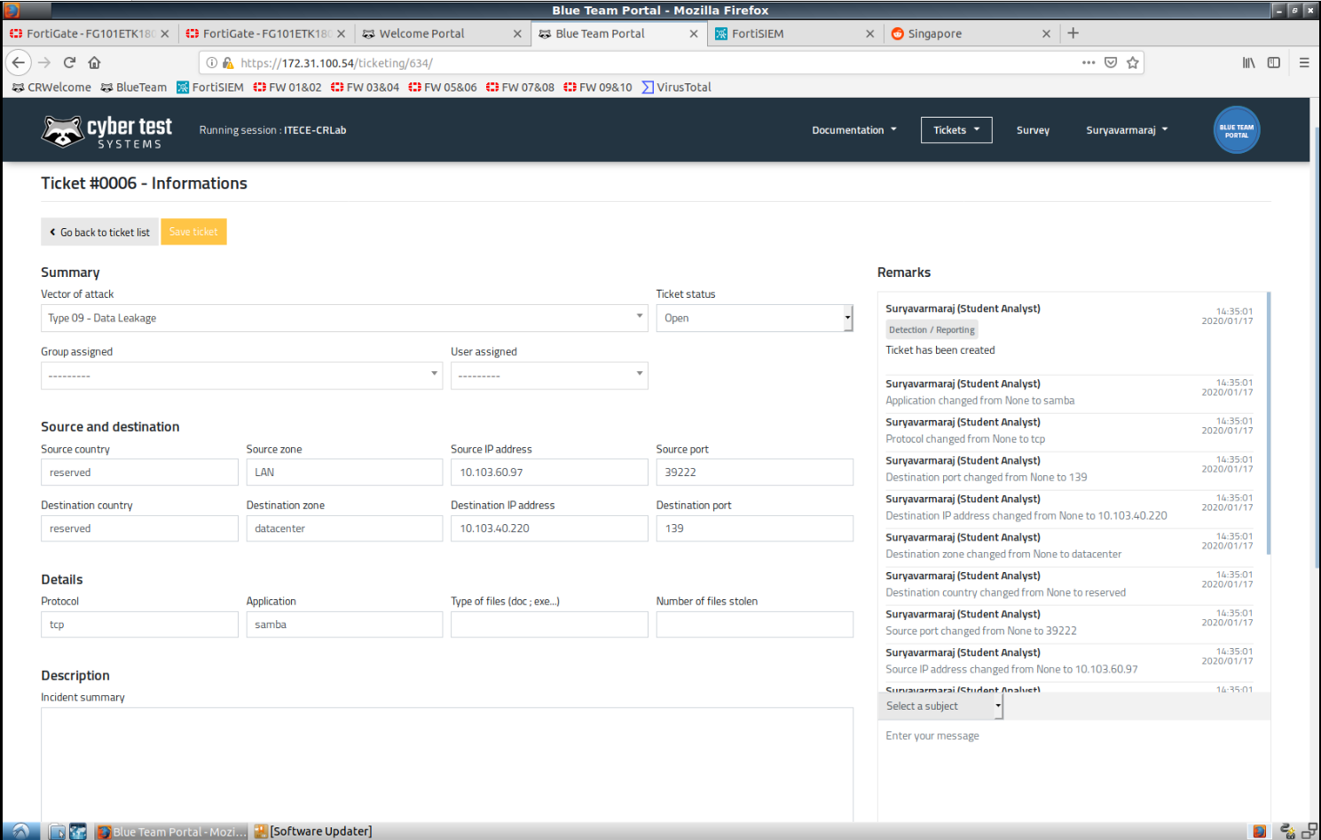Click the Incident summary text area
Viewport: 1321px width, 840px height.
coord(447,765)
